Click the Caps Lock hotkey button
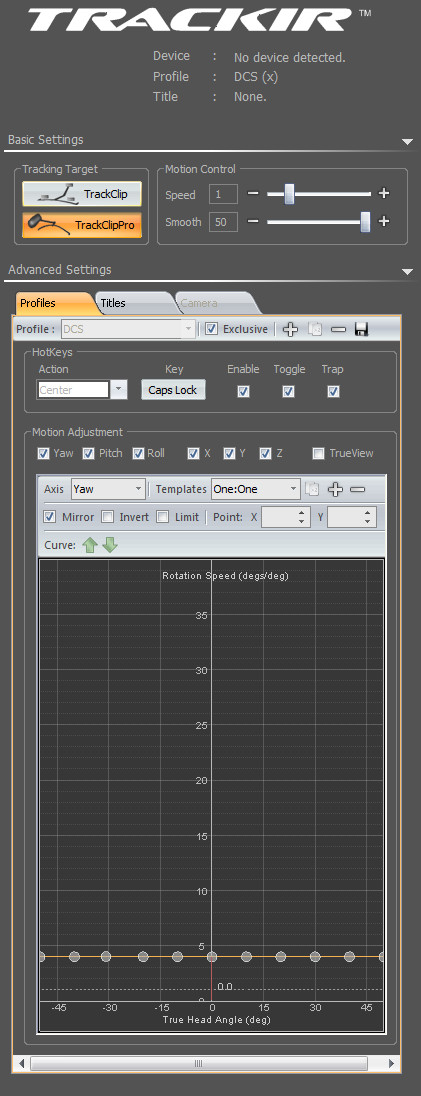The width and height of the screenshot is (421, 1096). pos(173,390)
